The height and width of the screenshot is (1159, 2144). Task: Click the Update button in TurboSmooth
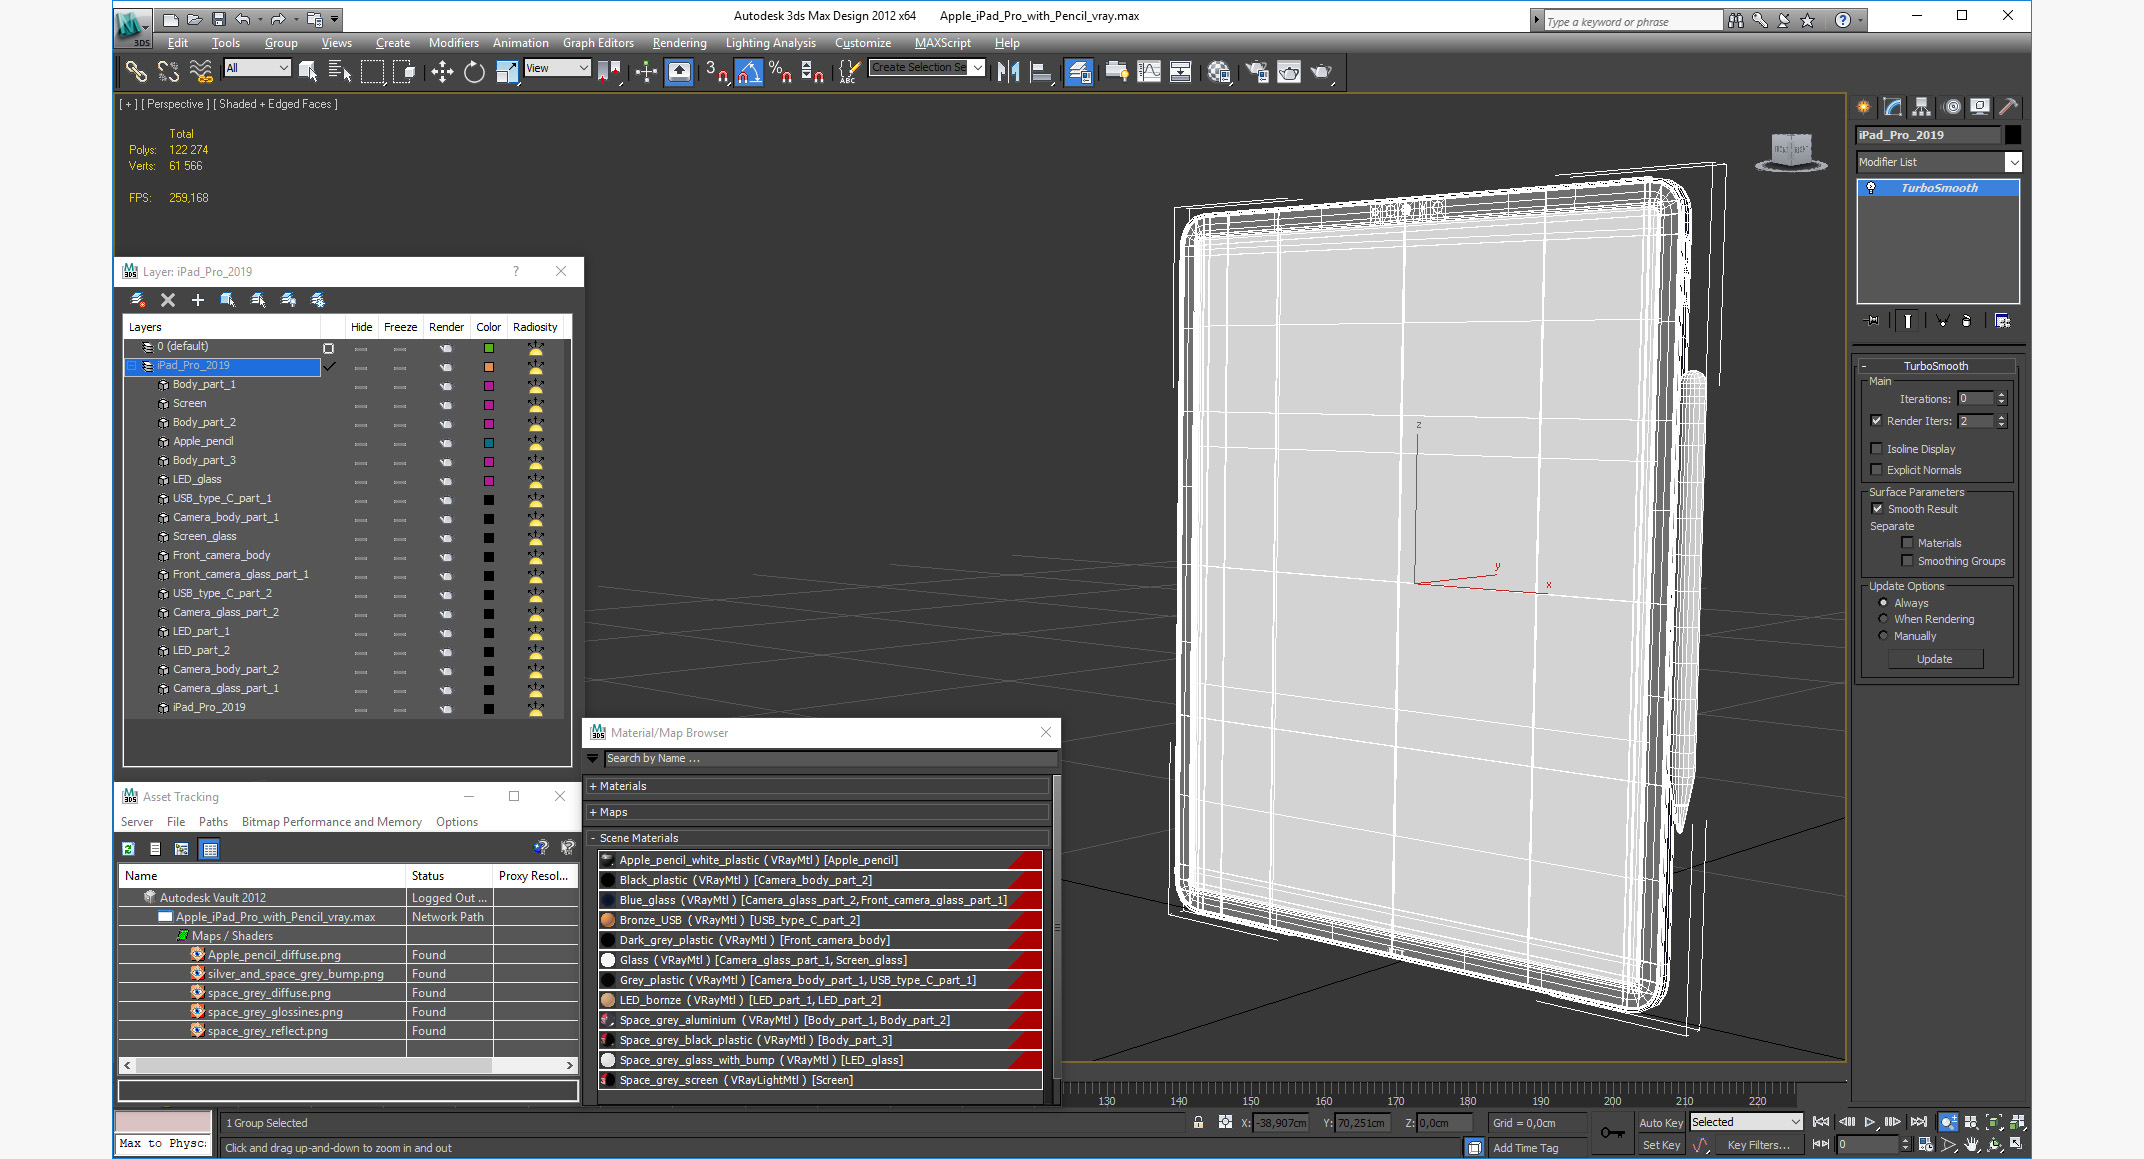point(1934,659)
